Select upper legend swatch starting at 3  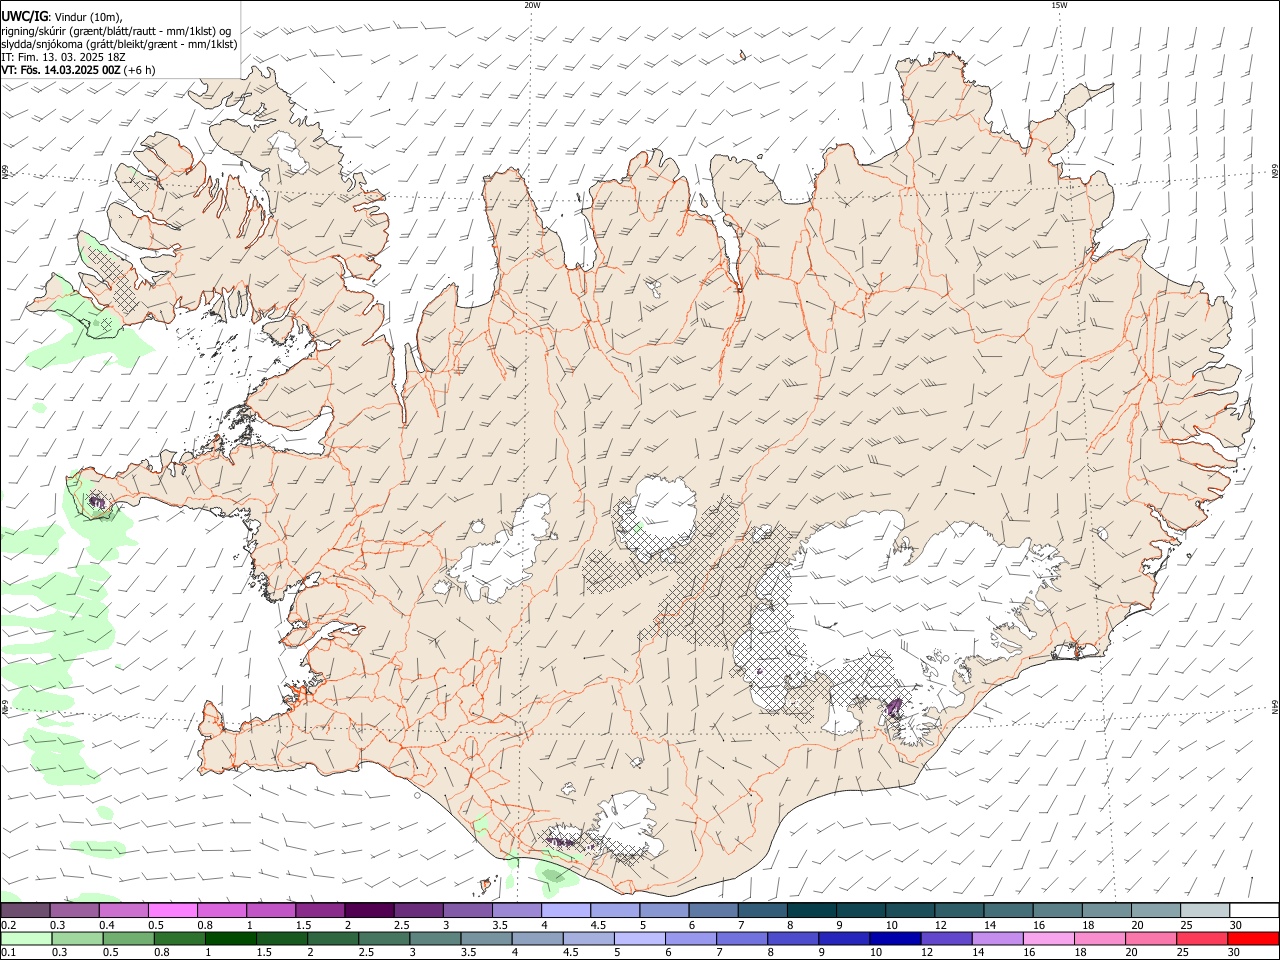pos(467,910)
